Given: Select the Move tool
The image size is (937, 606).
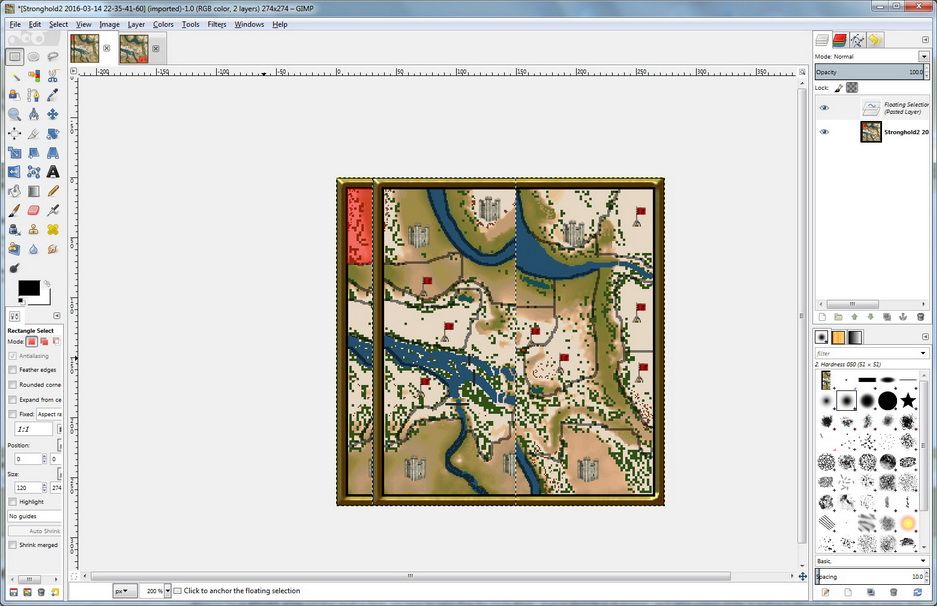Looking at the screenshot, I should point(53,114).
